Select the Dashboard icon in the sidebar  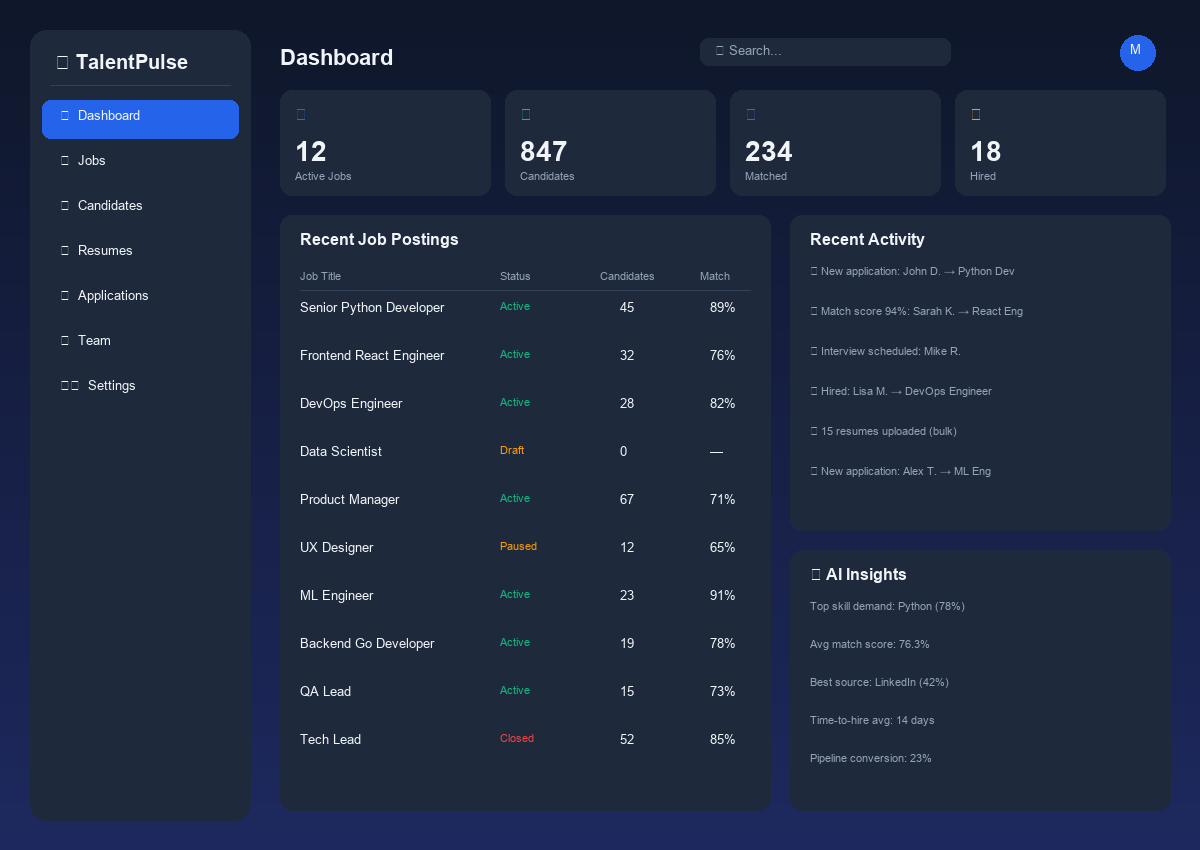click(x=64, y=115)
